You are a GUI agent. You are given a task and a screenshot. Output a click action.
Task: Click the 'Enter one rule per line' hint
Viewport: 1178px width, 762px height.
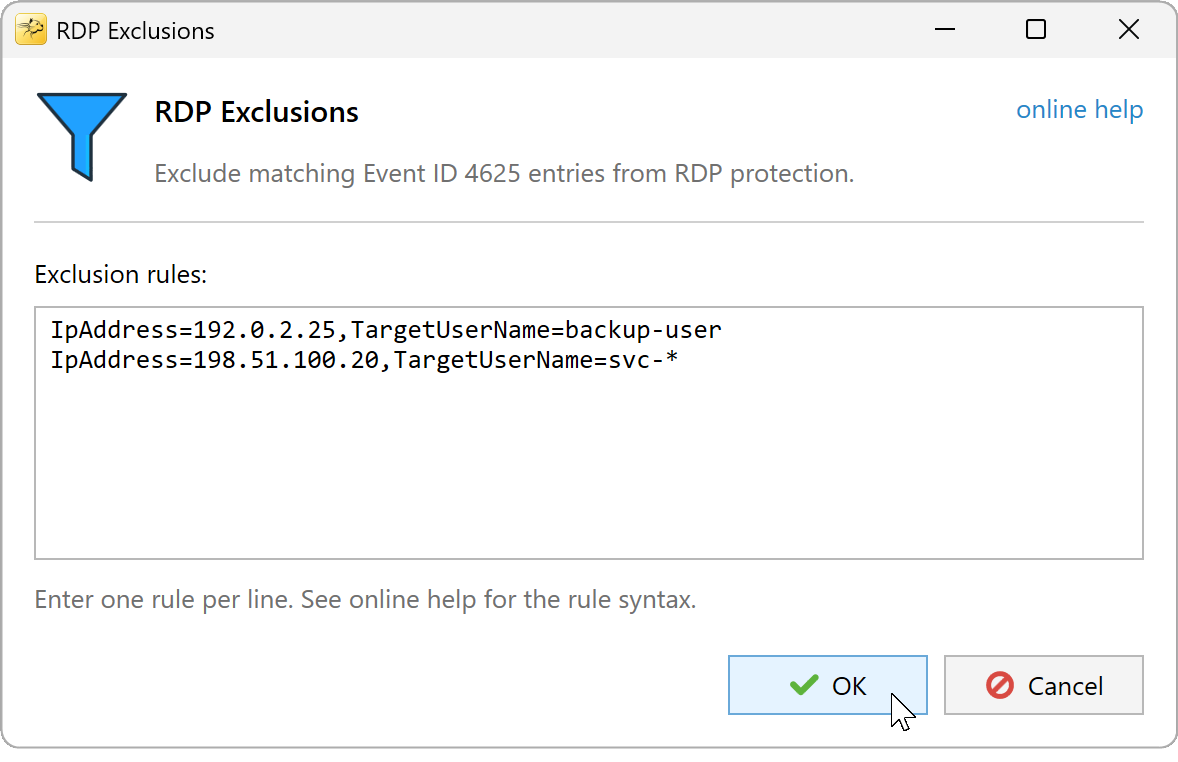point(365,600)
